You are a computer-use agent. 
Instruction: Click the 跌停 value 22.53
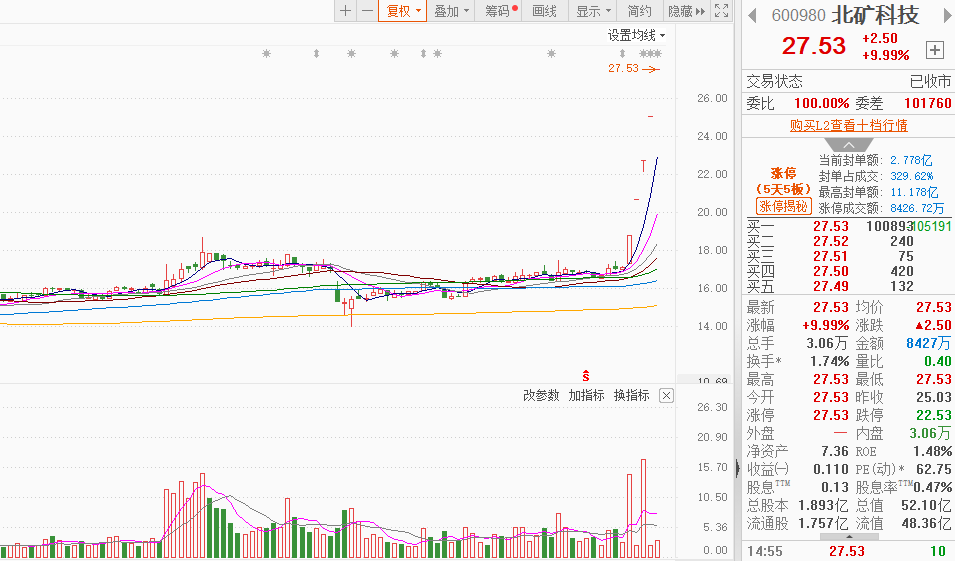pos(934,415)
